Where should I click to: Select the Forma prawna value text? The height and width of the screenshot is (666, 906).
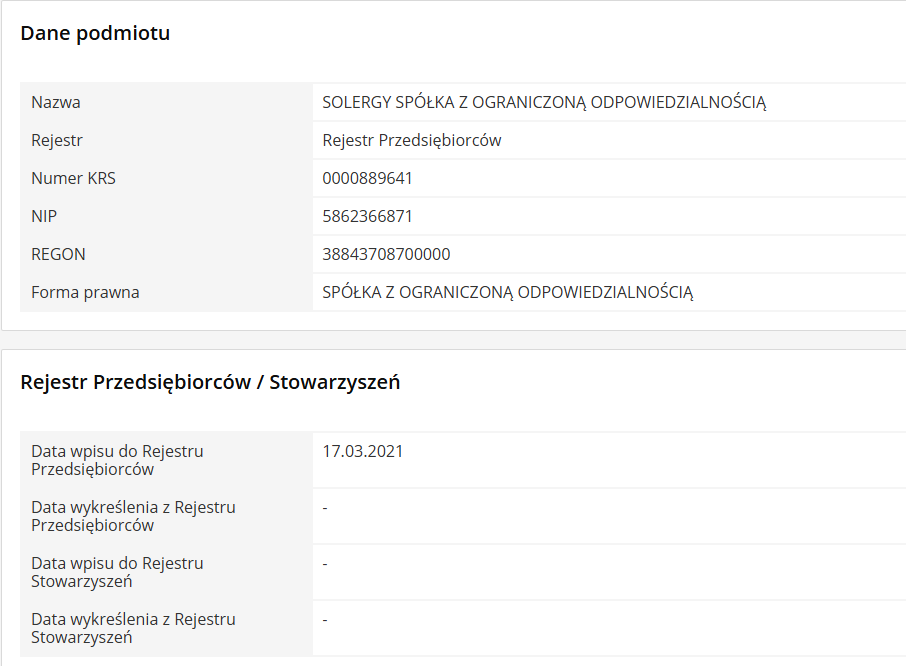coord(507,292)
